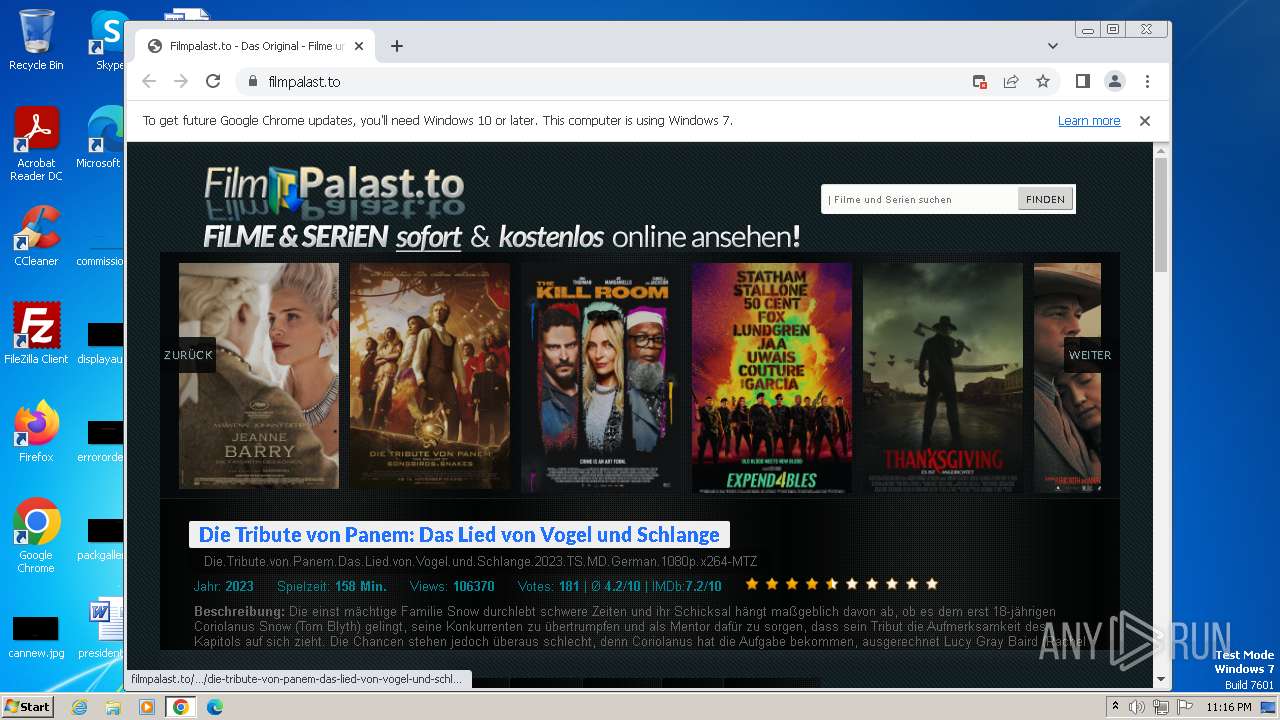This screenshot has height=720, width=1280.
Task: Click the ZURÜCK carousel button
Action: pos(188,355)
